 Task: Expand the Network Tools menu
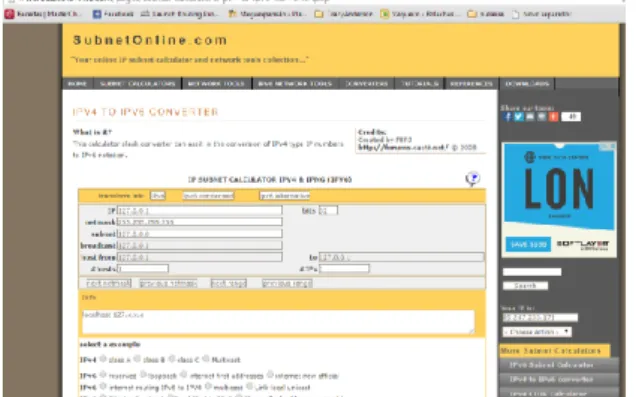[216, 84]
